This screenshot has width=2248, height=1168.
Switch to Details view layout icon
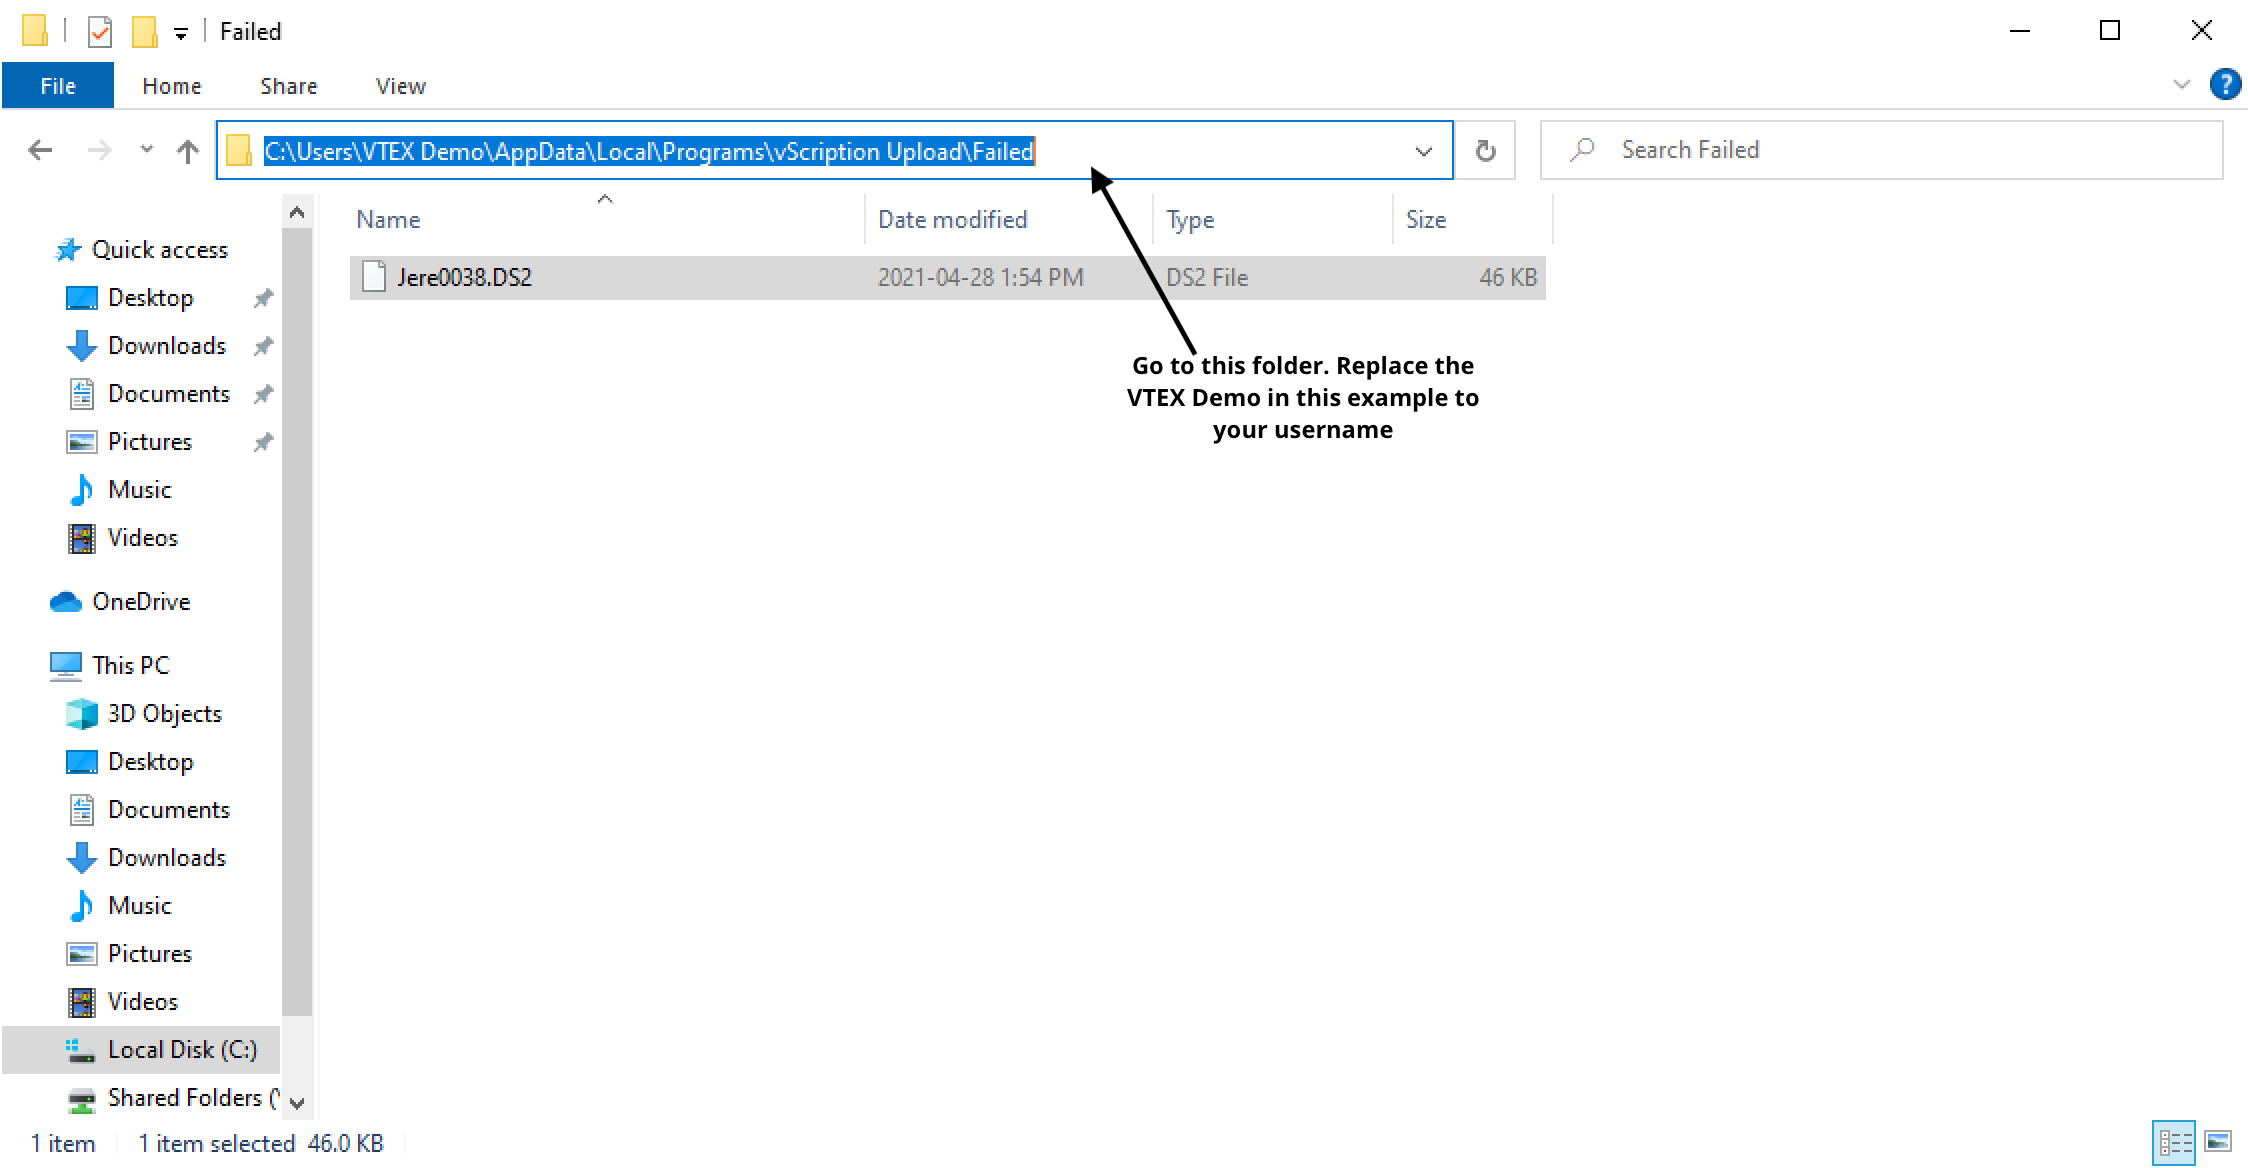tap(2174, 1142)
